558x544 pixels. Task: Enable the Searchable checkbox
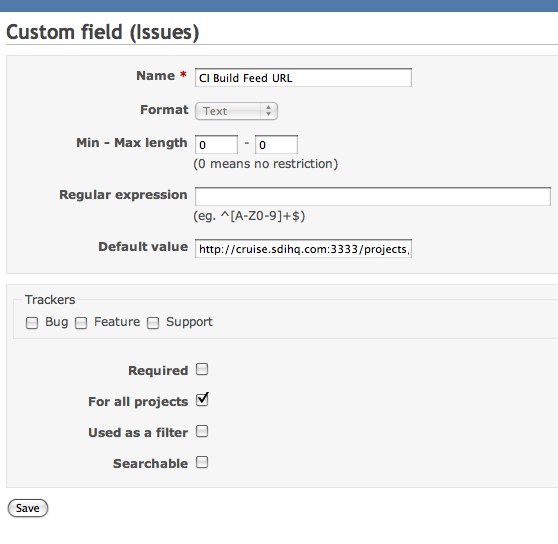click(x=202, y=462)
